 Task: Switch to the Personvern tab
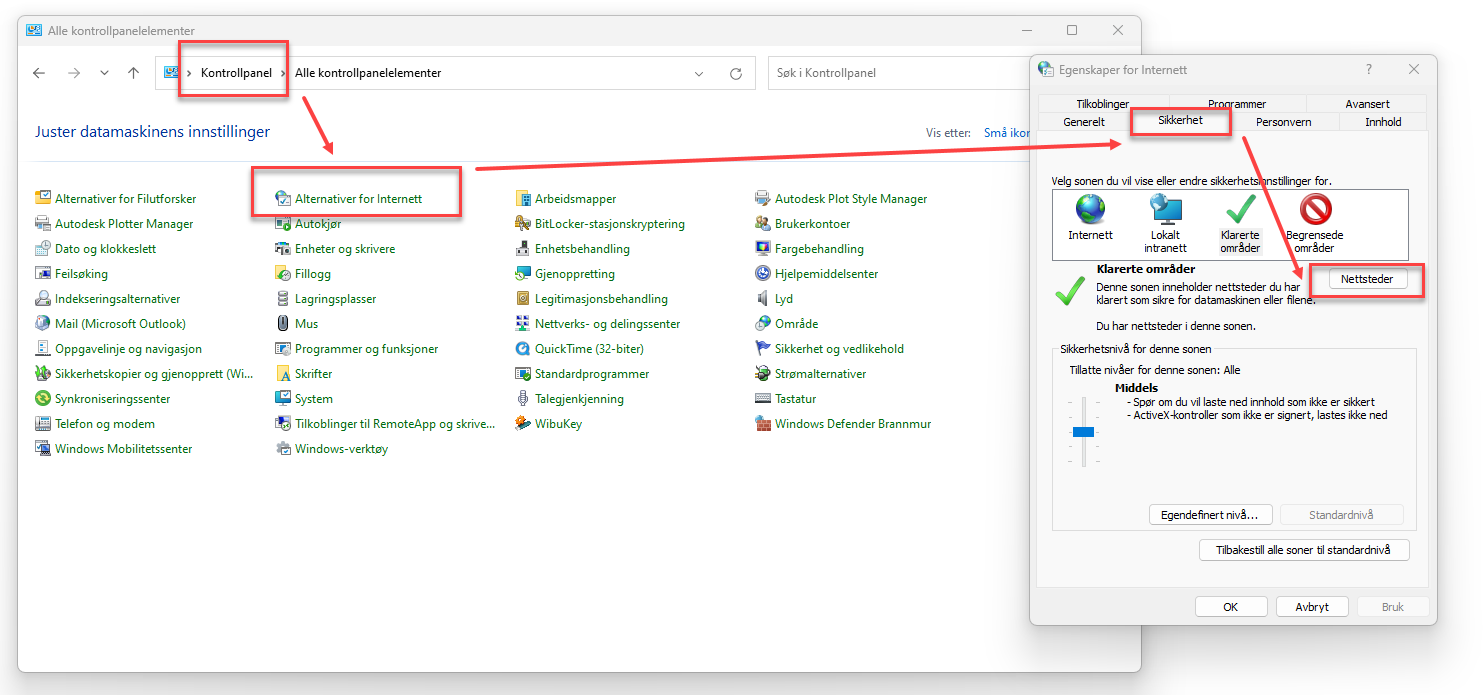(x=1283, y=122)
